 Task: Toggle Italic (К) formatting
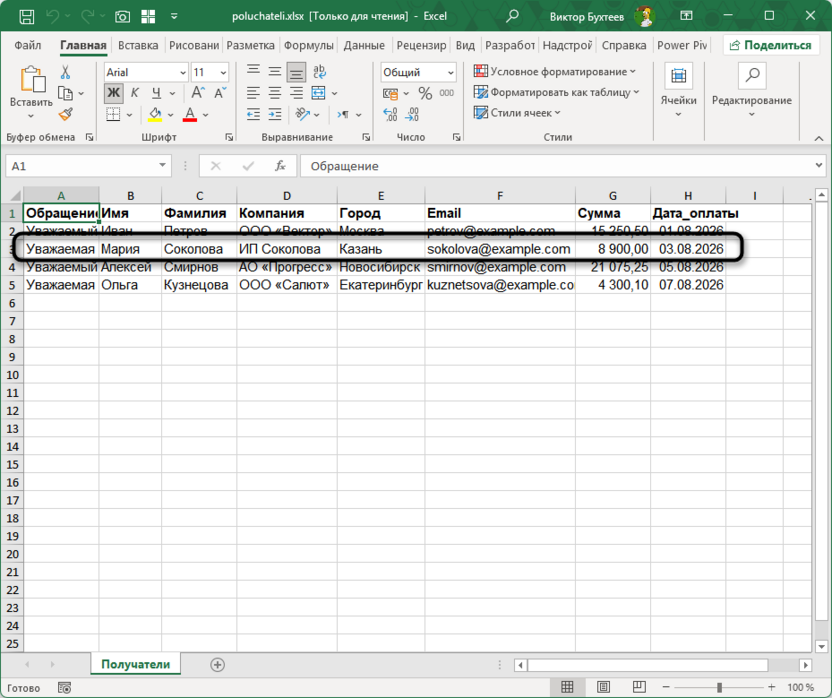tap(134, 93)
